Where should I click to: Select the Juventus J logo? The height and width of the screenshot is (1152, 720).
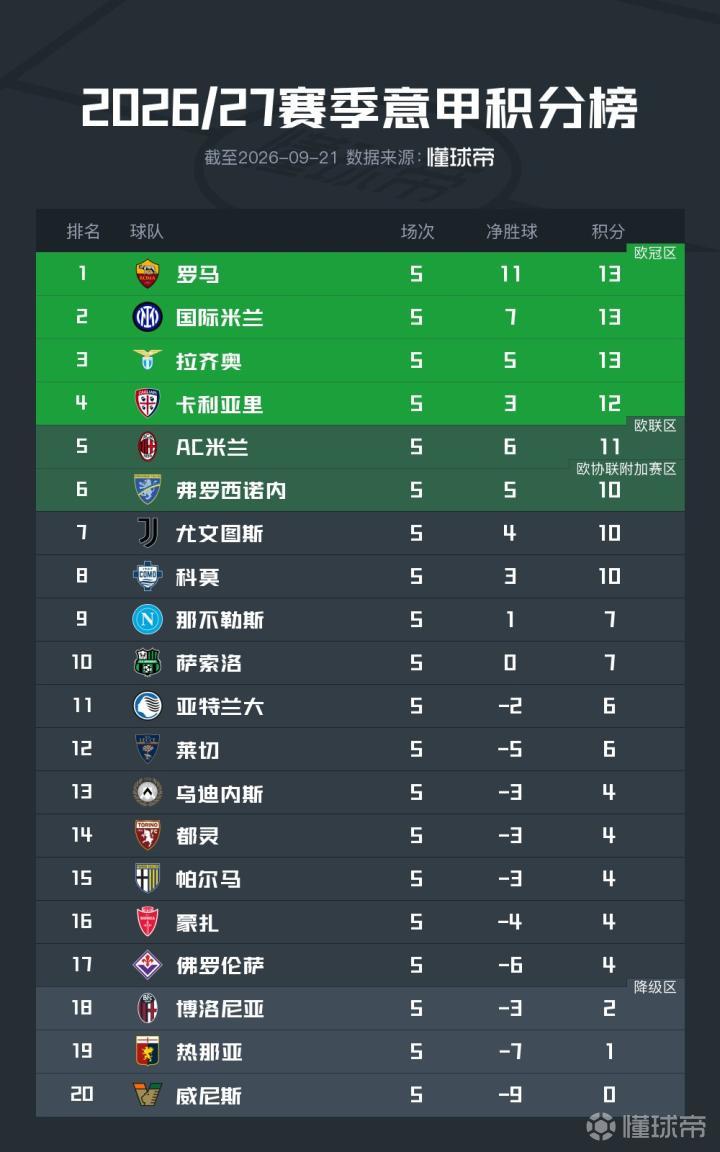[148, 533]
